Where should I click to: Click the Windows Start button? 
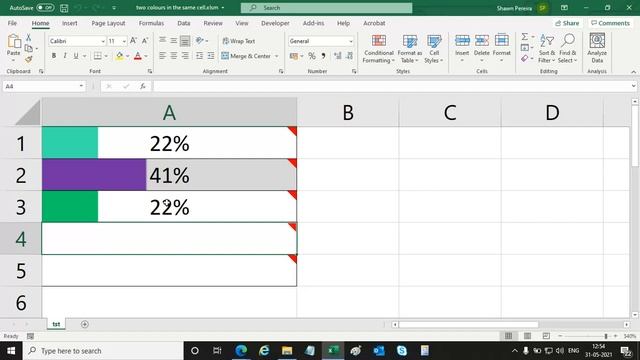tap(11, 351)
